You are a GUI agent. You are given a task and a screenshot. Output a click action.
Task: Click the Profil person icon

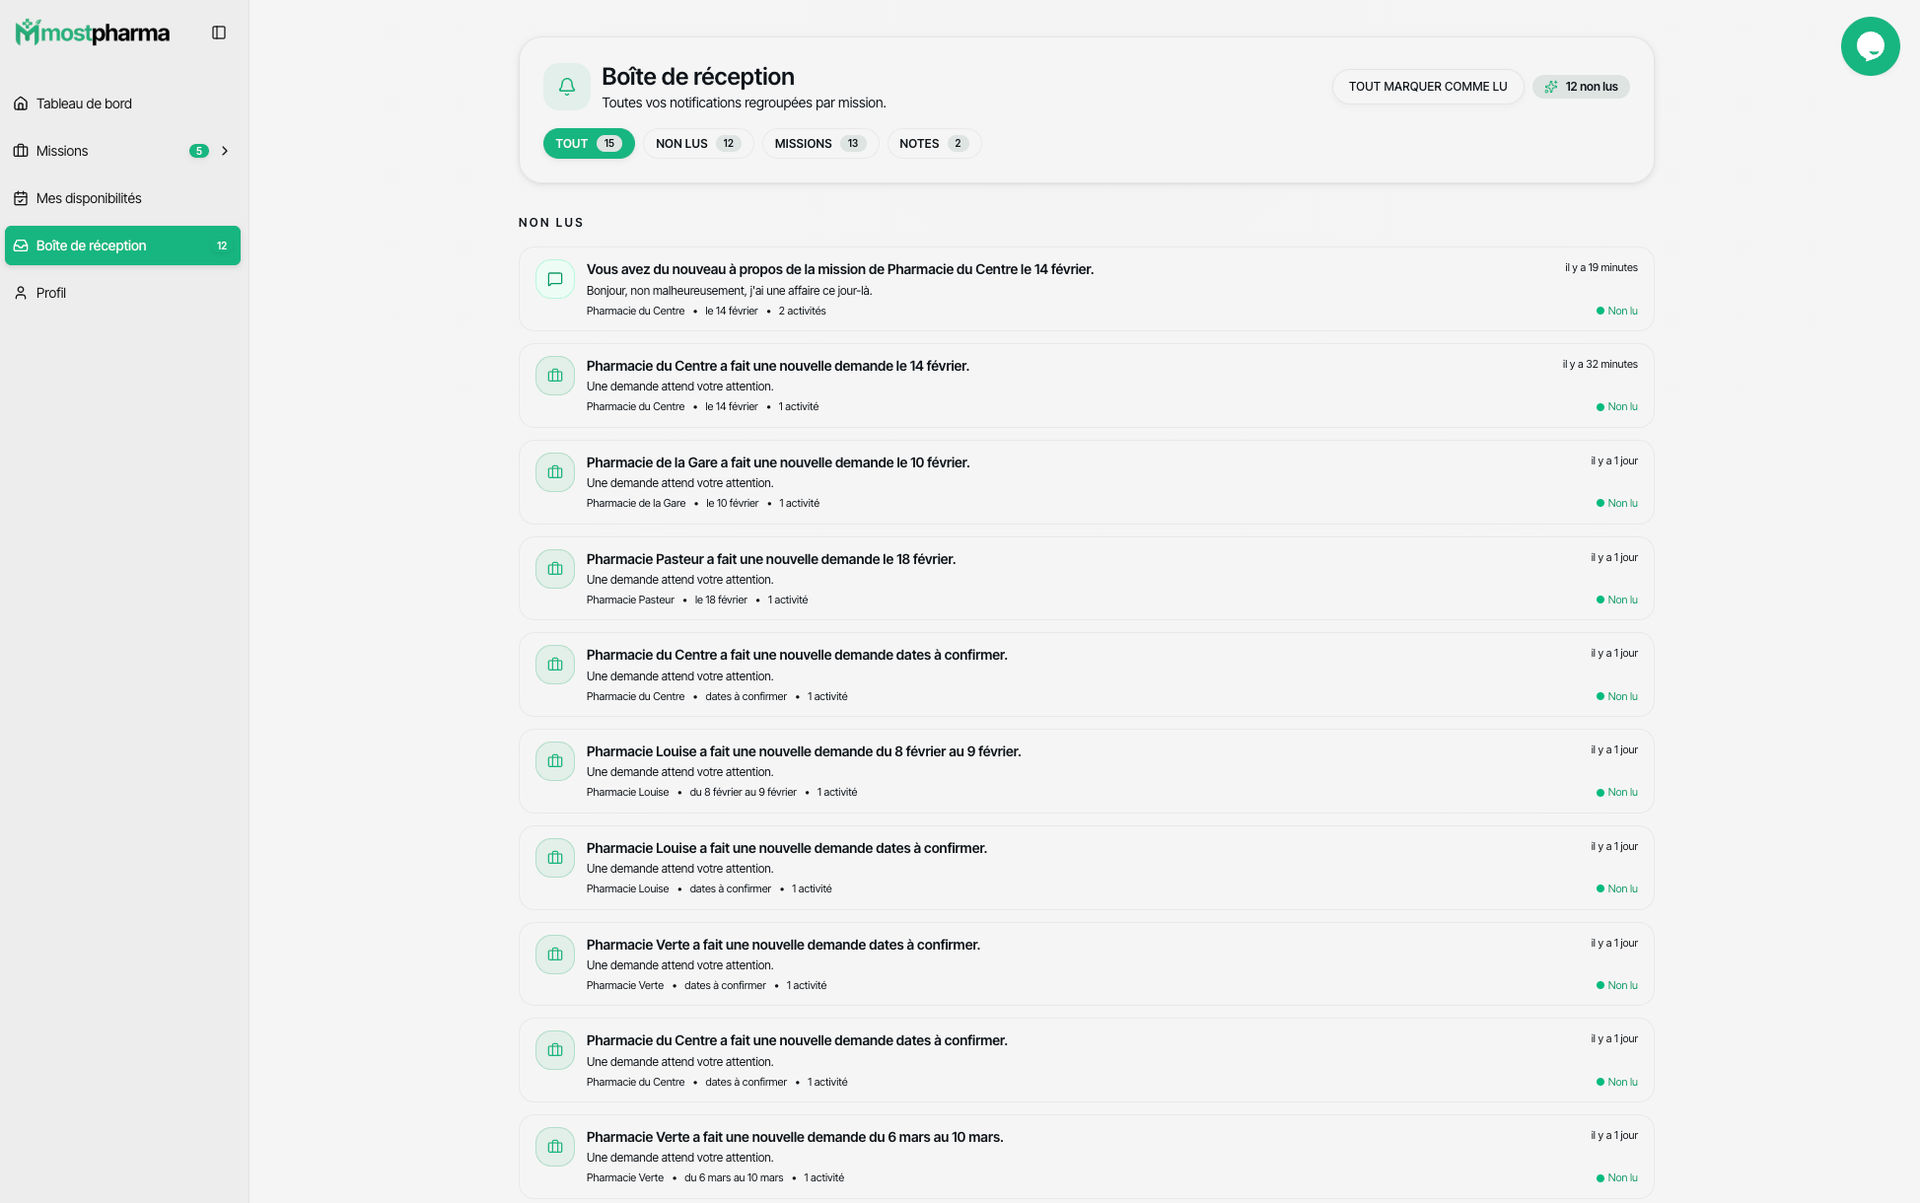click(21, 293)
